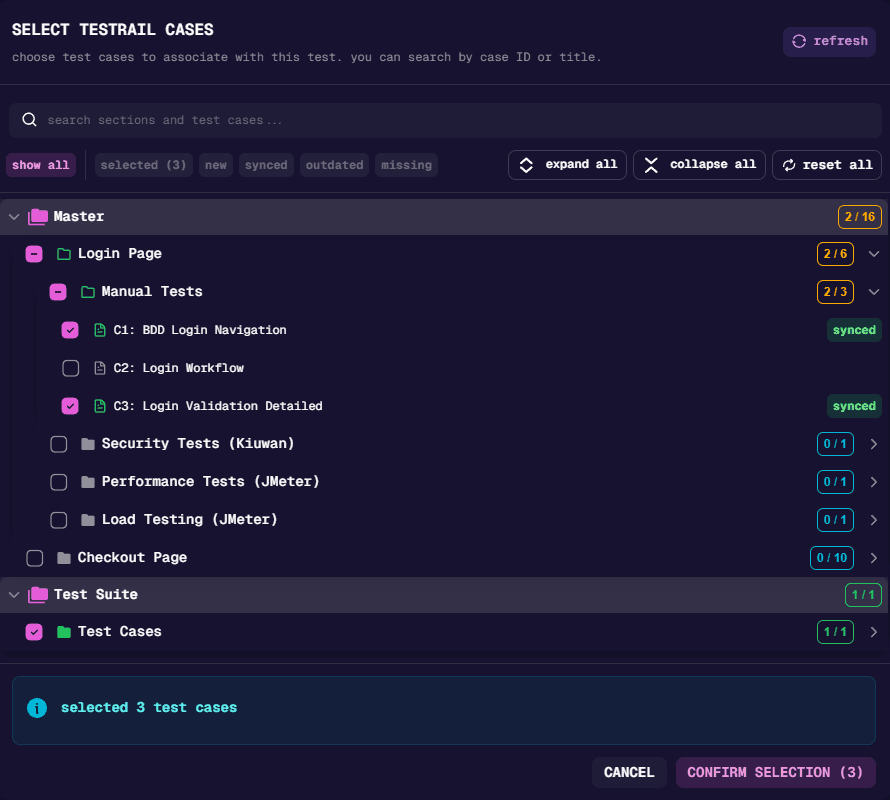Filter by outdated cases

[334, 165]
